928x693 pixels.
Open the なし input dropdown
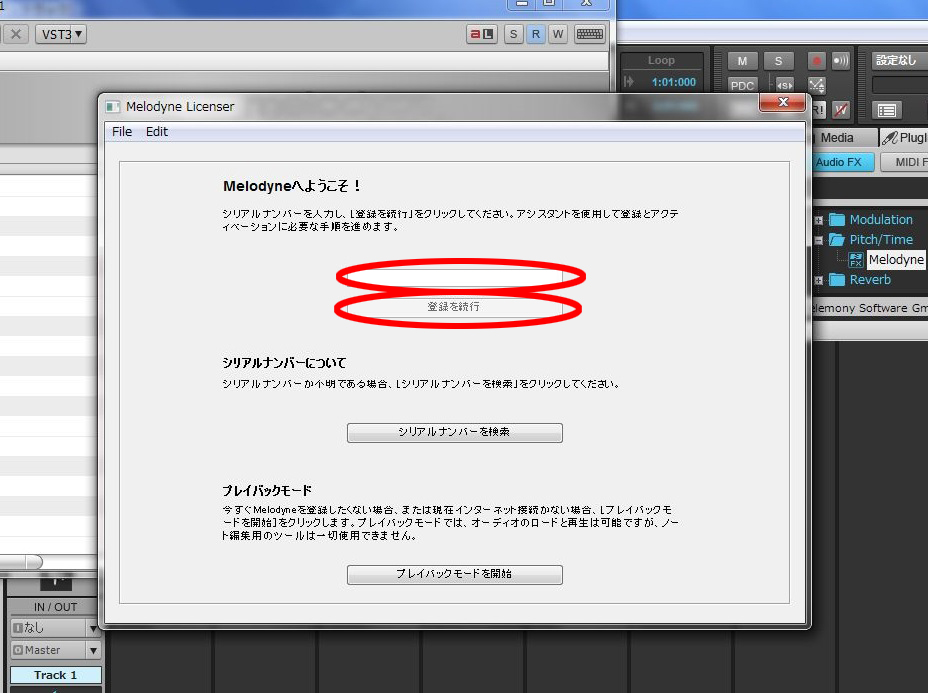point(54,627)
